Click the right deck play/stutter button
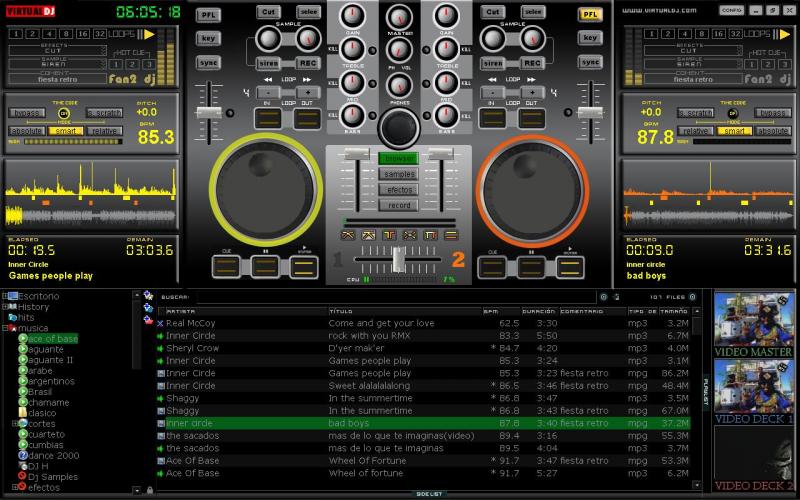 570,267
